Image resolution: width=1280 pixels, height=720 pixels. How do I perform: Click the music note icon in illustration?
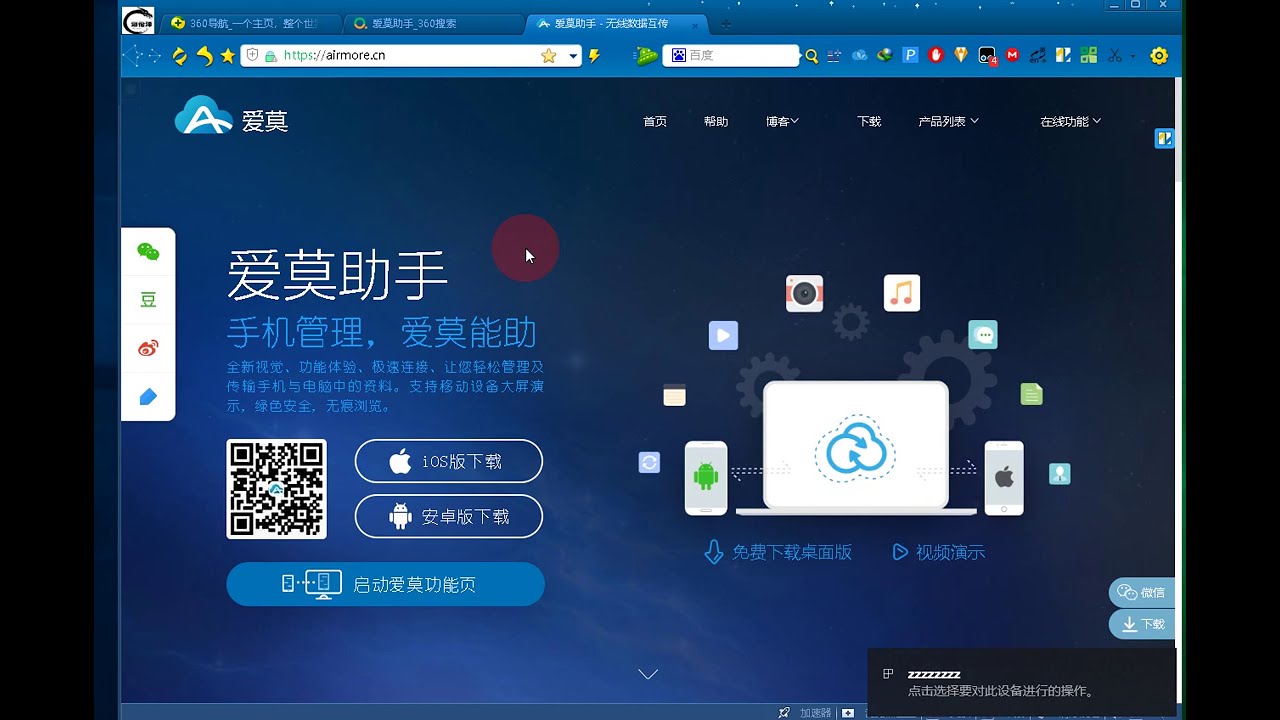pyautogui.click(x=902, y=293)
